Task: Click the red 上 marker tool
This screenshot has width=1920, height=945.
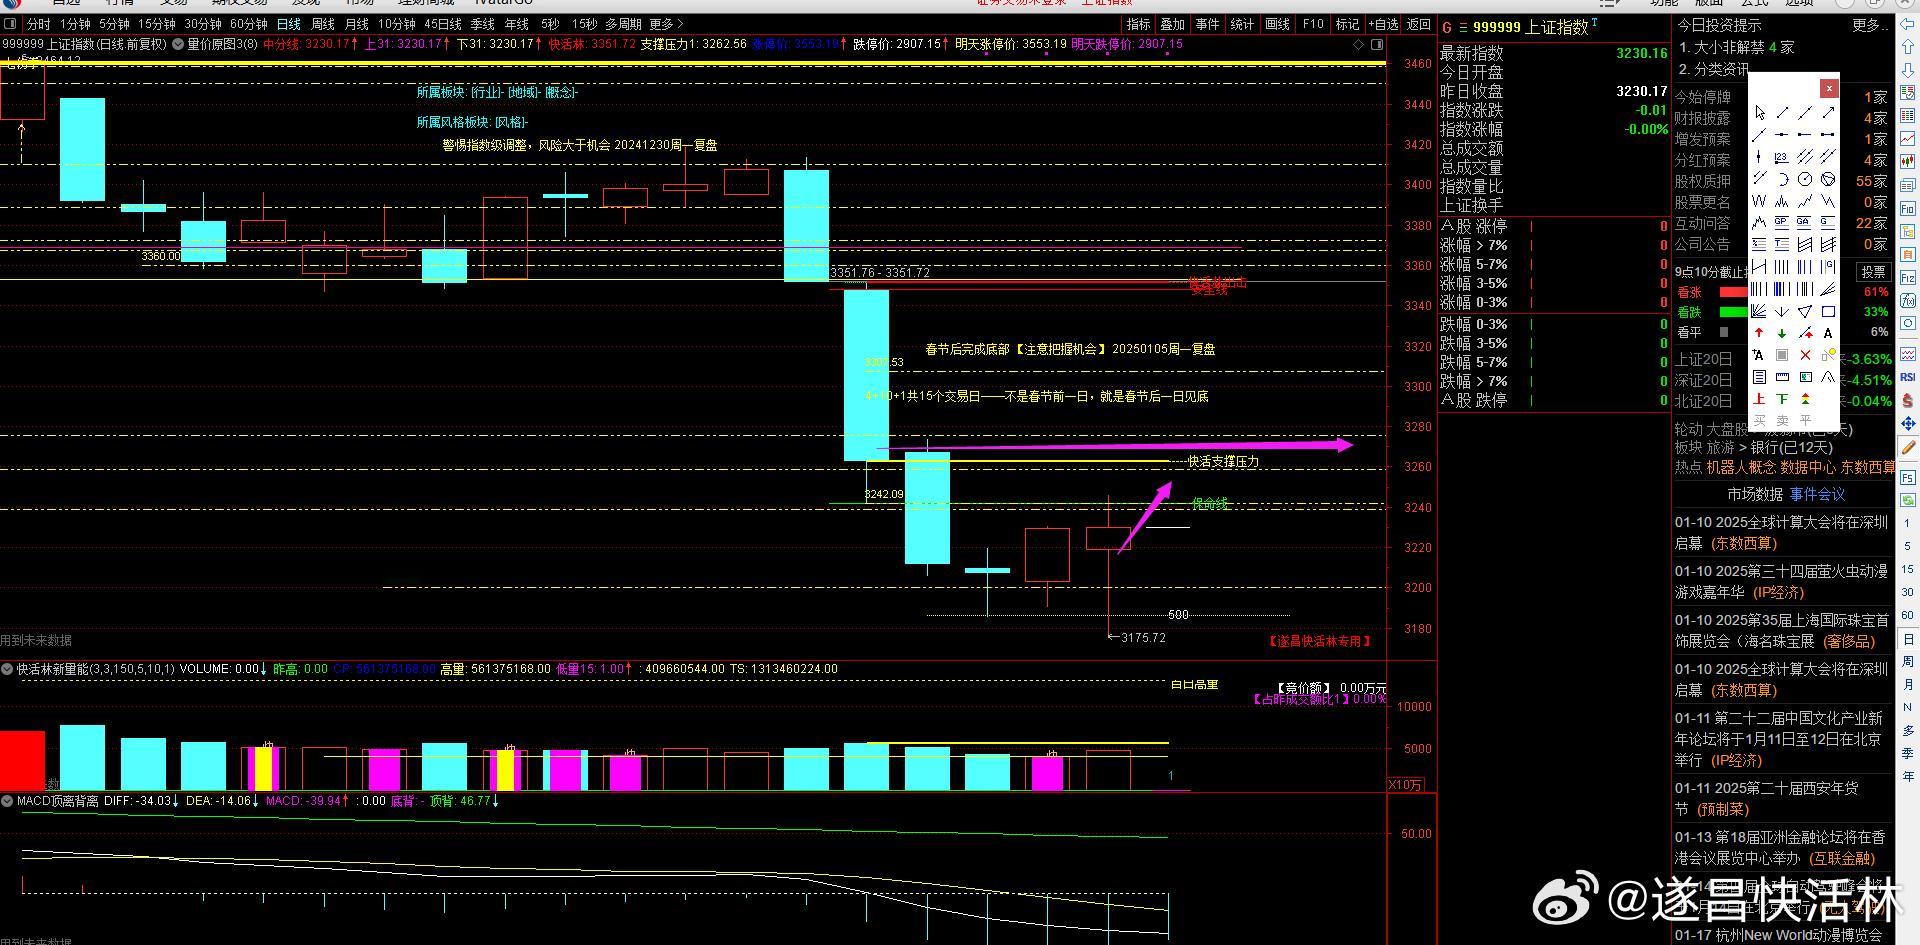Action: (1760, 398)
